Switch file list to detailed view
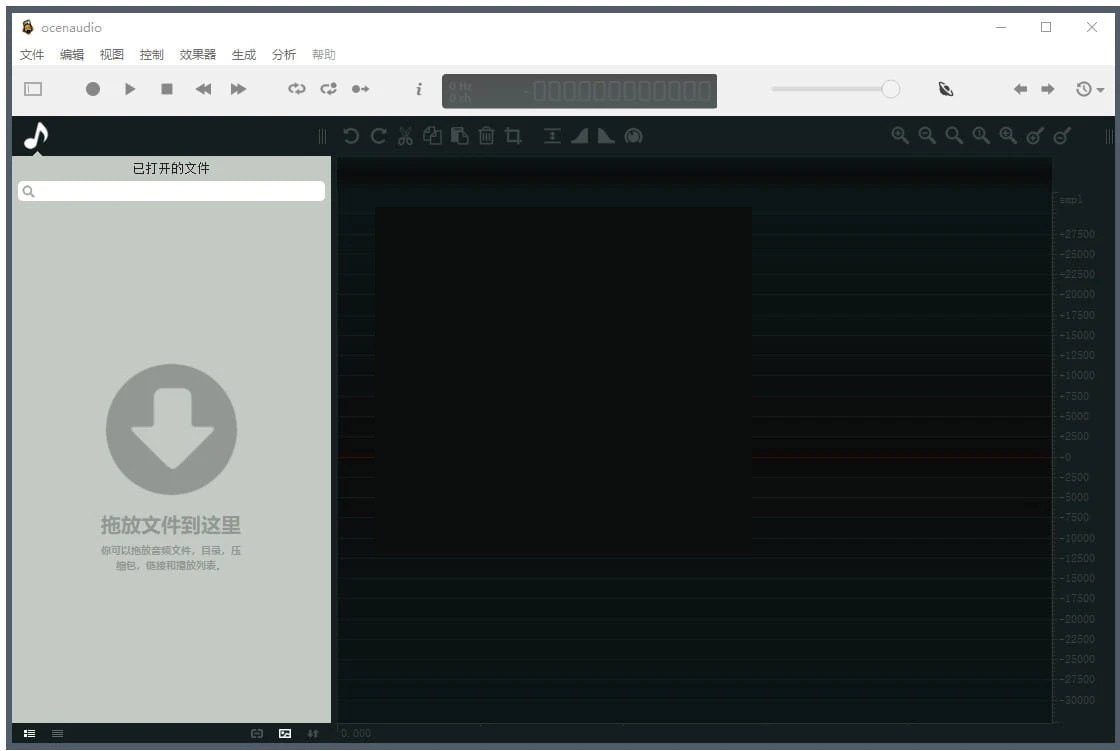This screenshot has width=1120, height=751. point(29,734)
